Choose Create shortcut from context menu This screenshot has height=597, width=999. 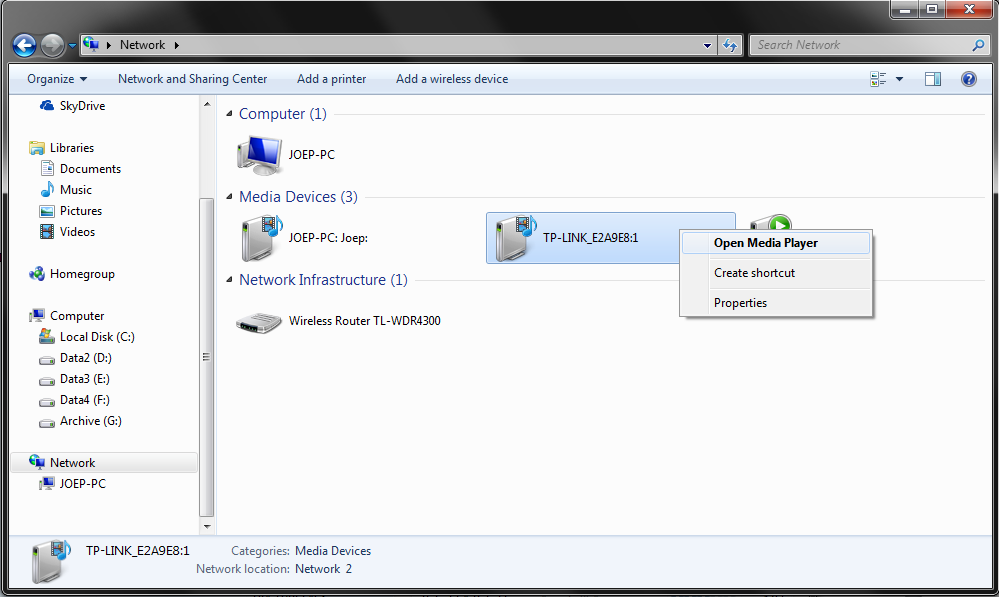(775, 273)
